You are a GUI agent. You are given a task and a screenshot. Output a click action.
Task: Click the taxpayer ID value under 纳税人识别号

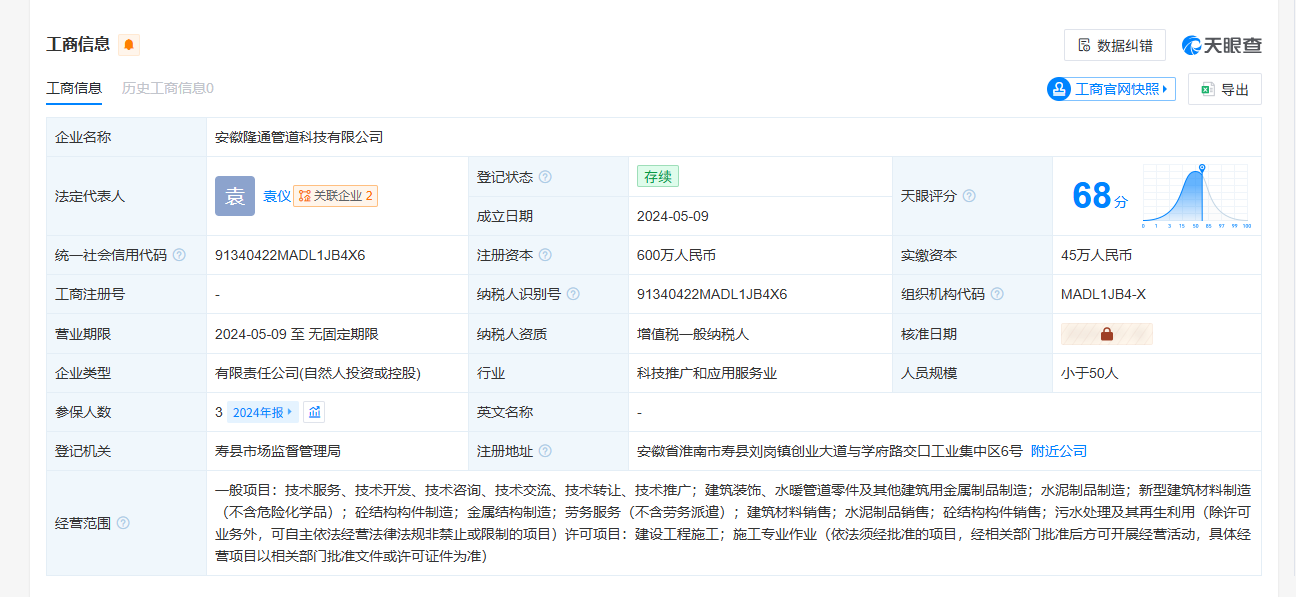pos(712,294)
